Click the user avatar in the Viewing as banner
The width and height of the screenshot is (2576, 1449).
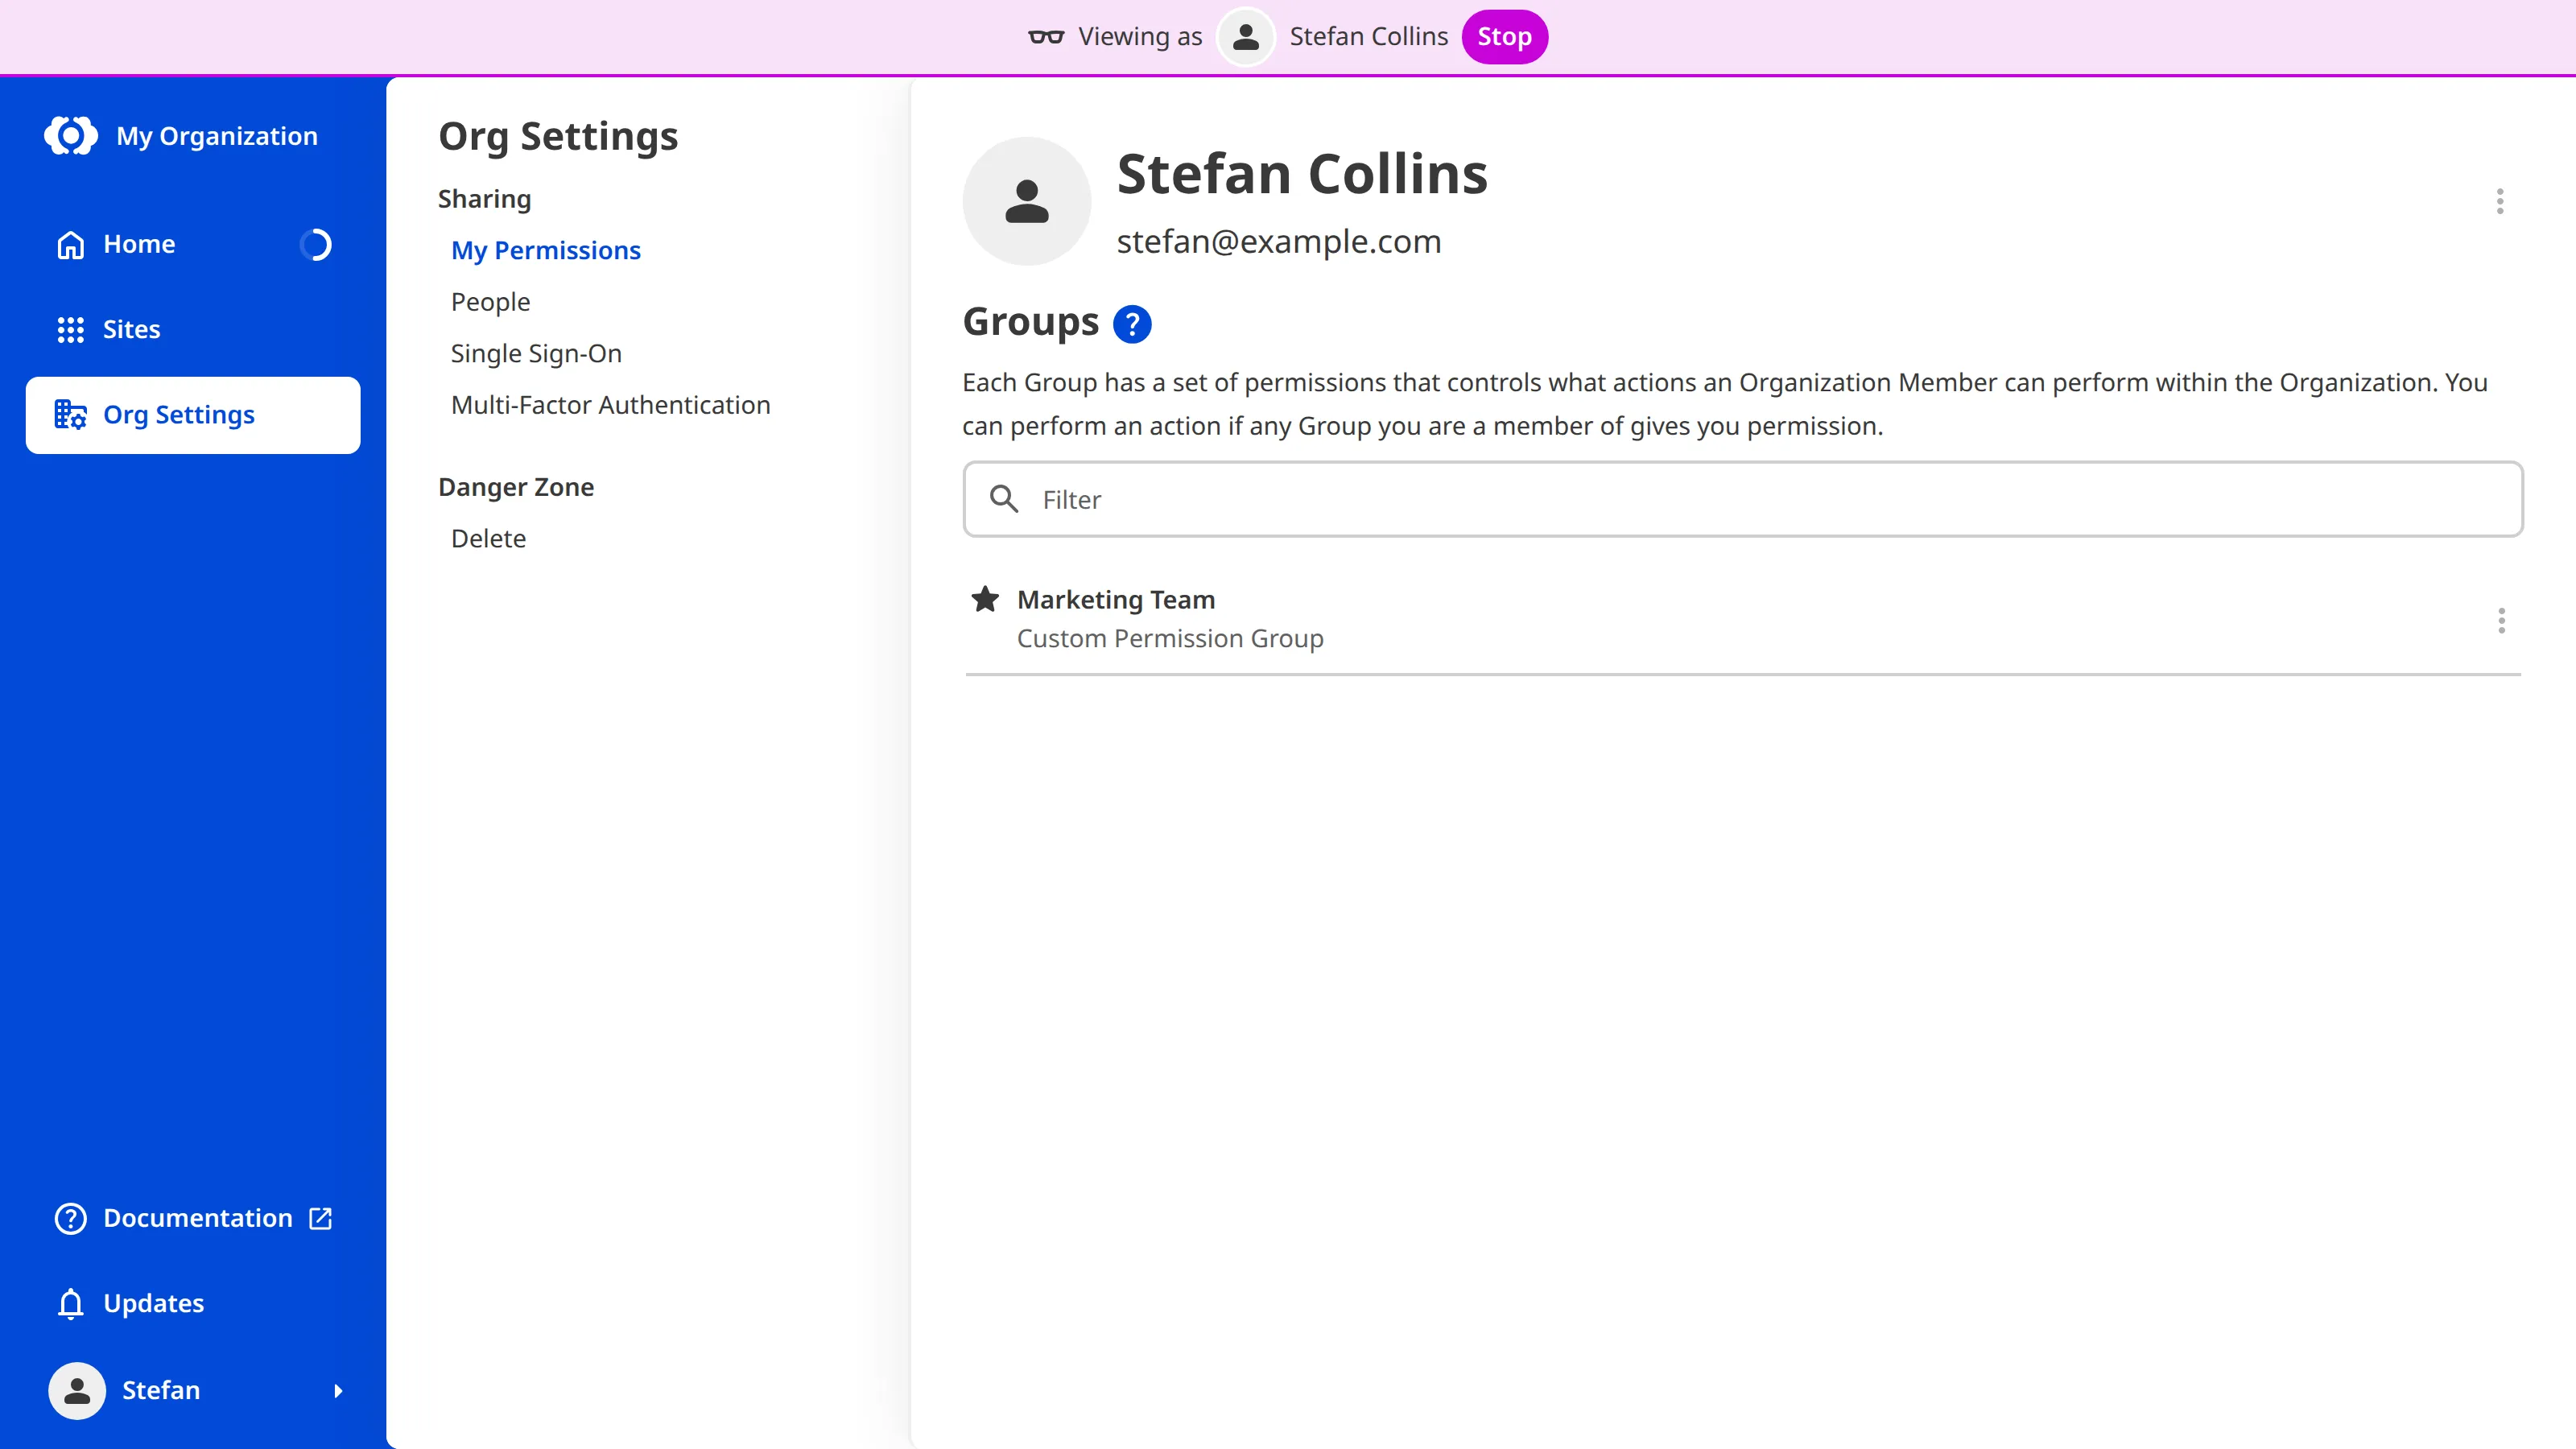[1245, 37]
